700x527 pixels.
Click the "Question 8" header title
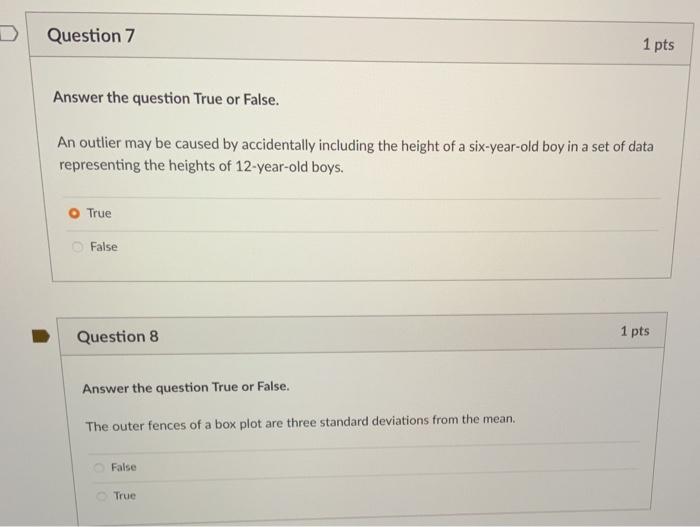click(117, 337)
